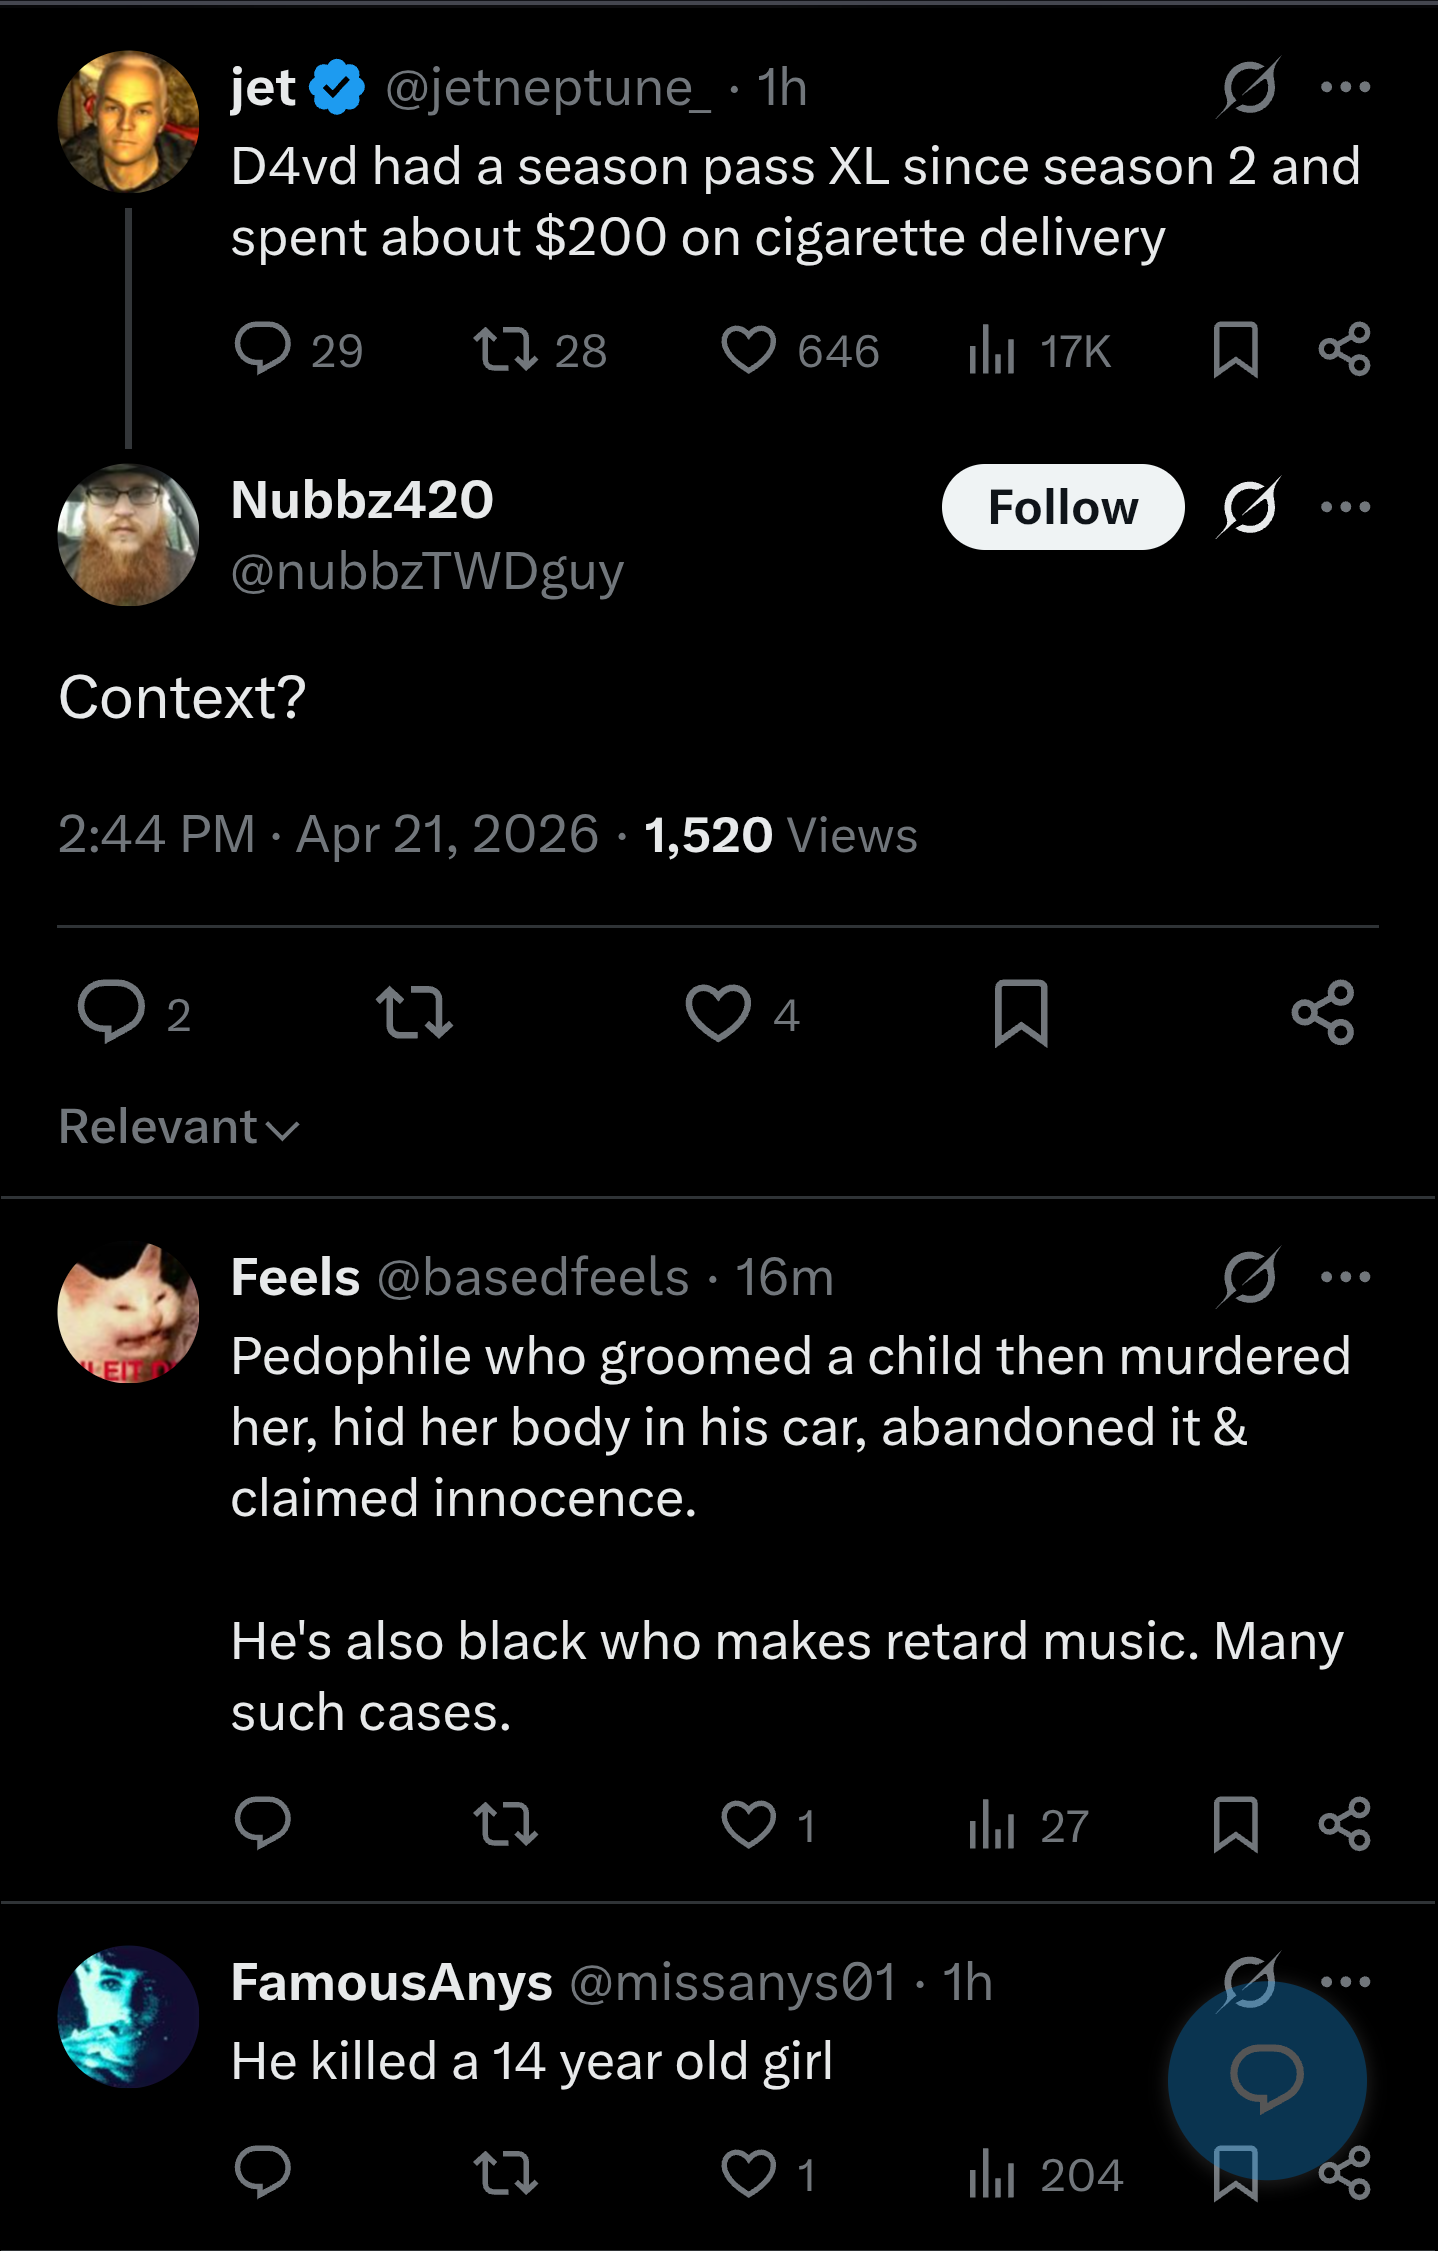Viewport: 1438px width, 2251px height.
Task: Bookmark Nubbz420's "Context?" tweet
Action: click(x=1021, y=1014)
